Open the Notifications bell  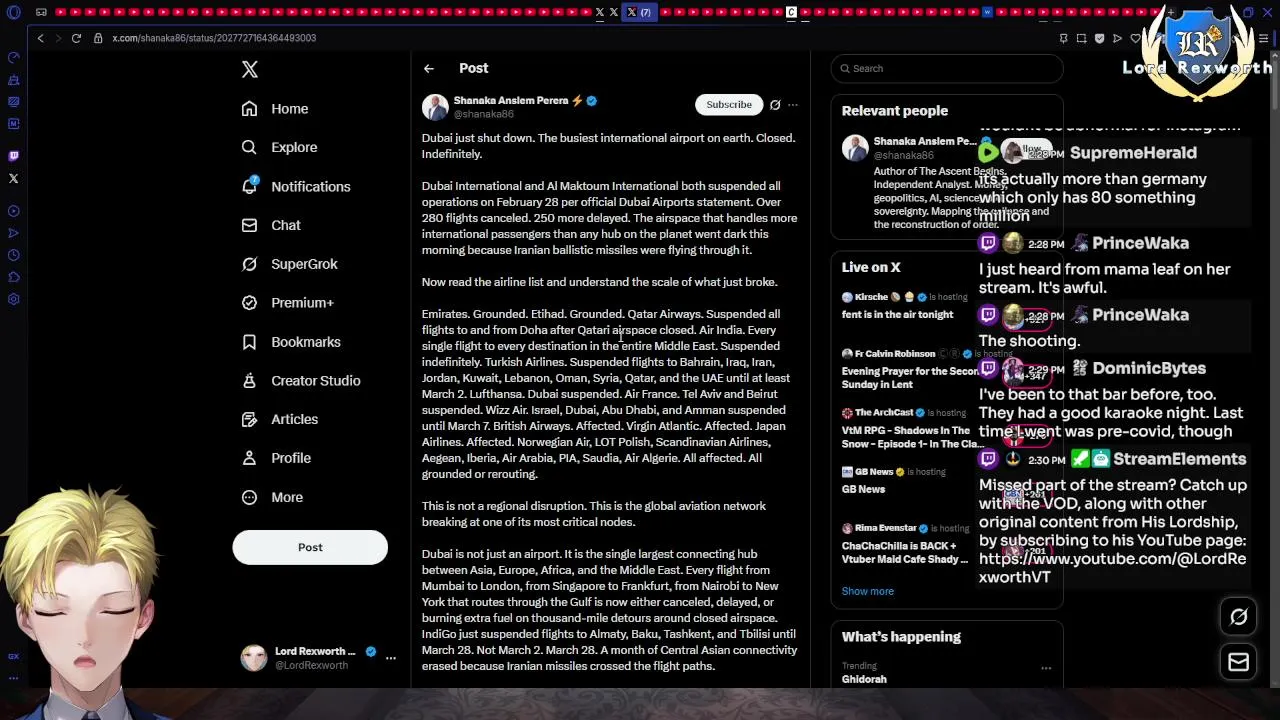pyautogui.click(x=250, y=186)
